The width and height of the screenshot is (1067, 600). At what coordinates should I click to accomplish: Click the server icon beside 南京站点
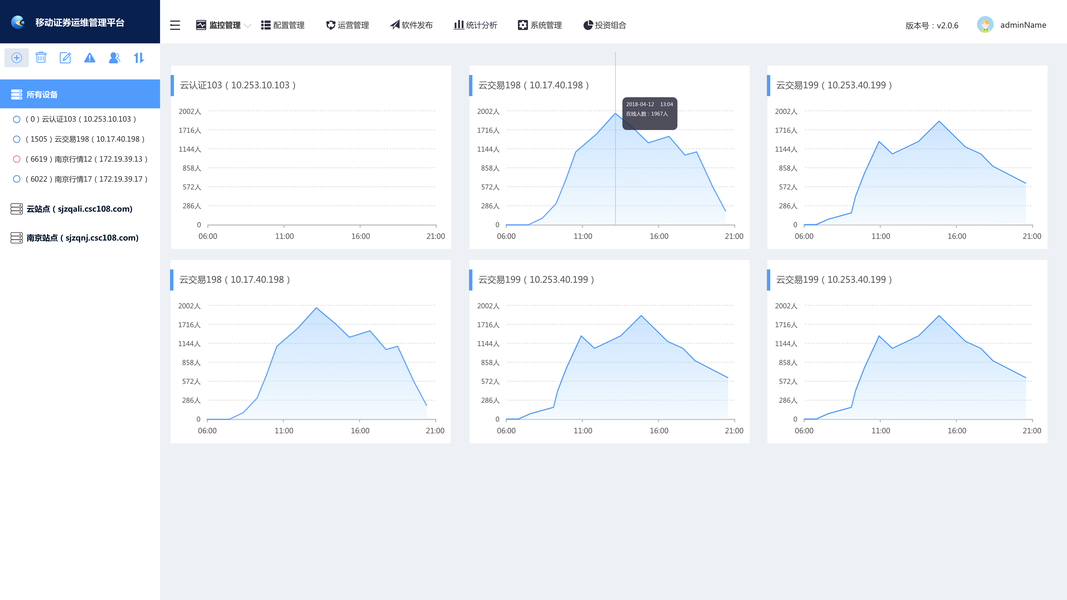click(16, 238)
